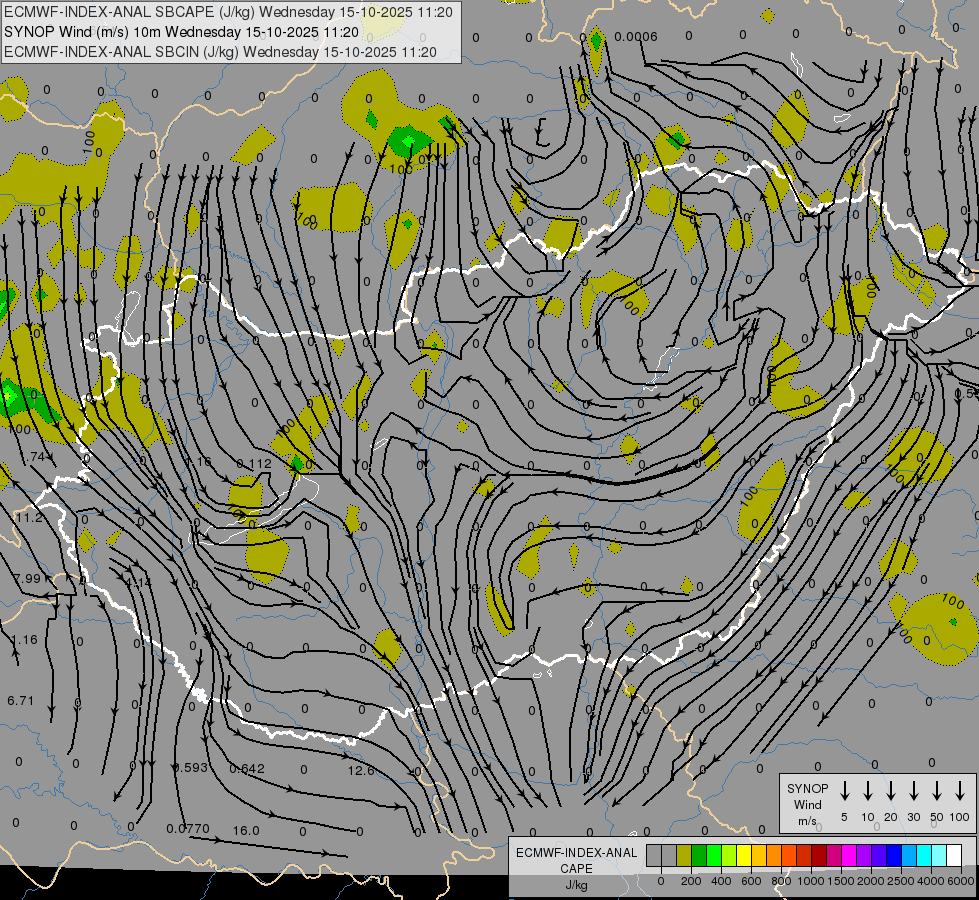Image resolution: width=979 pixels, height=900 pixels.
Task: Click the ECMWF-INDEX-ANAL CAPE legend title
Action: [576, 860]
